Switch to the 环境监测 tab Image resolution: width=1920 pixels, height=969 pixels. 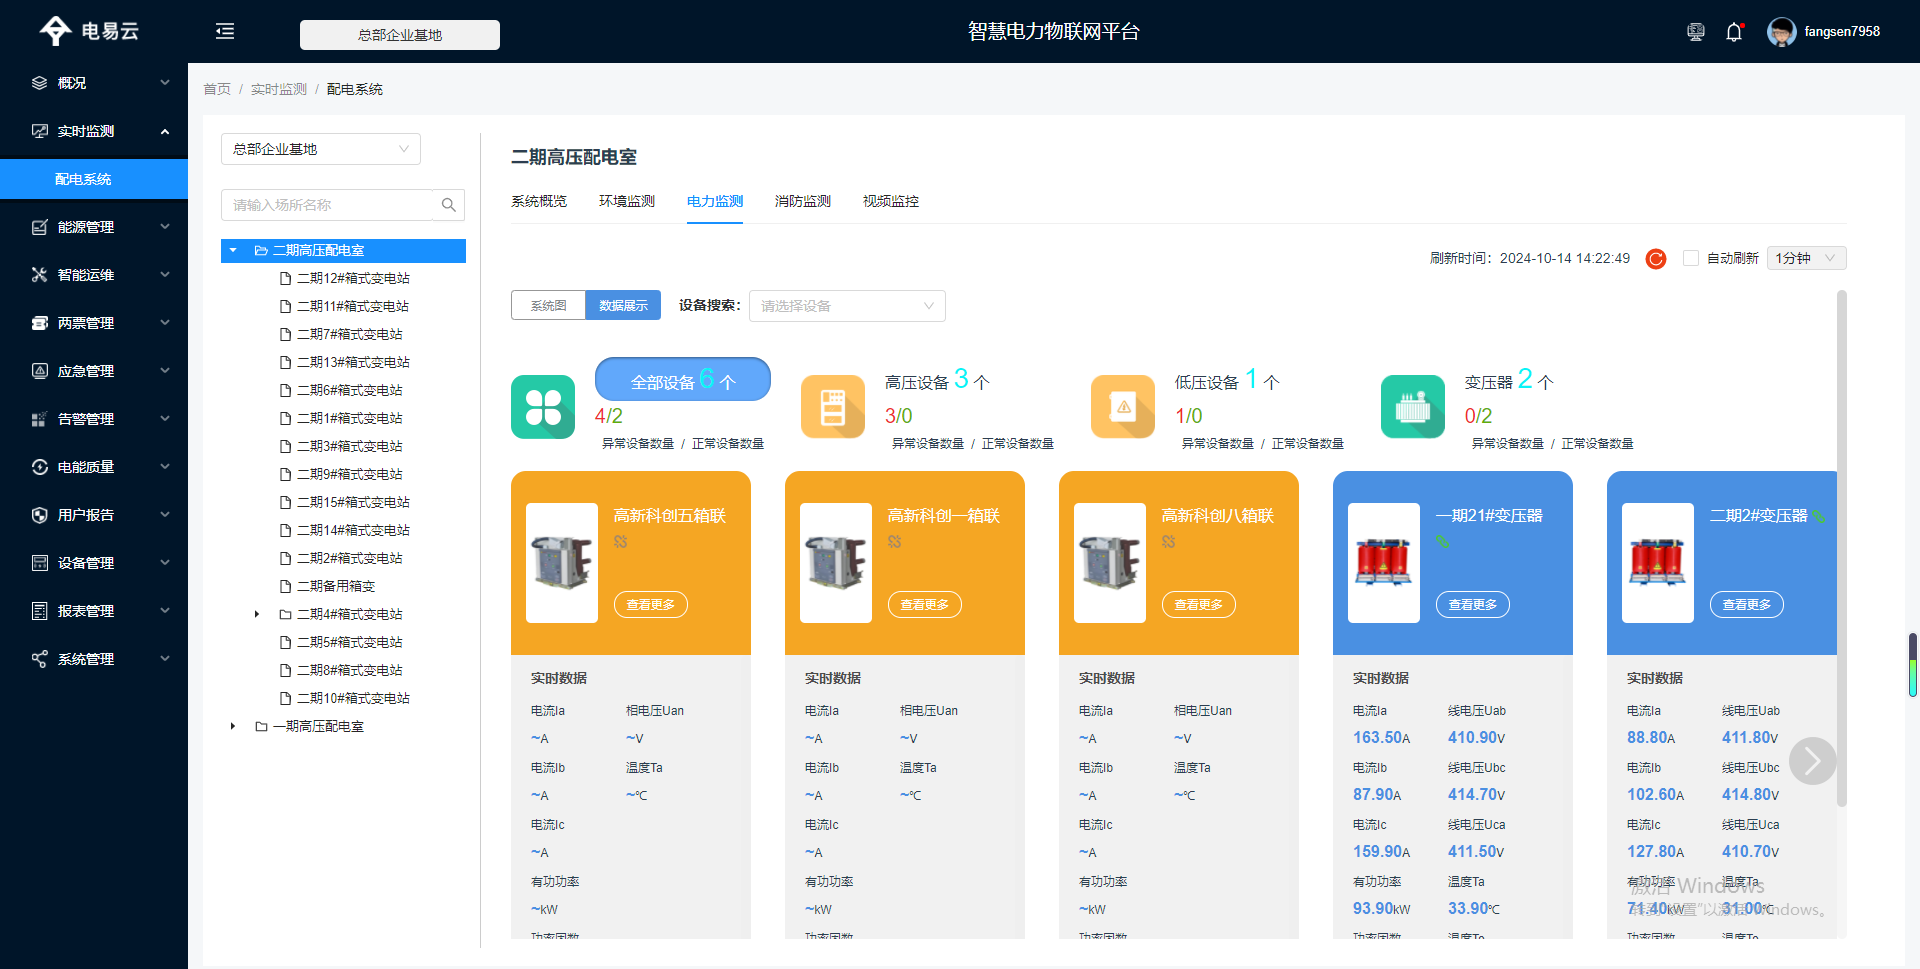click(x=626, y=201)
